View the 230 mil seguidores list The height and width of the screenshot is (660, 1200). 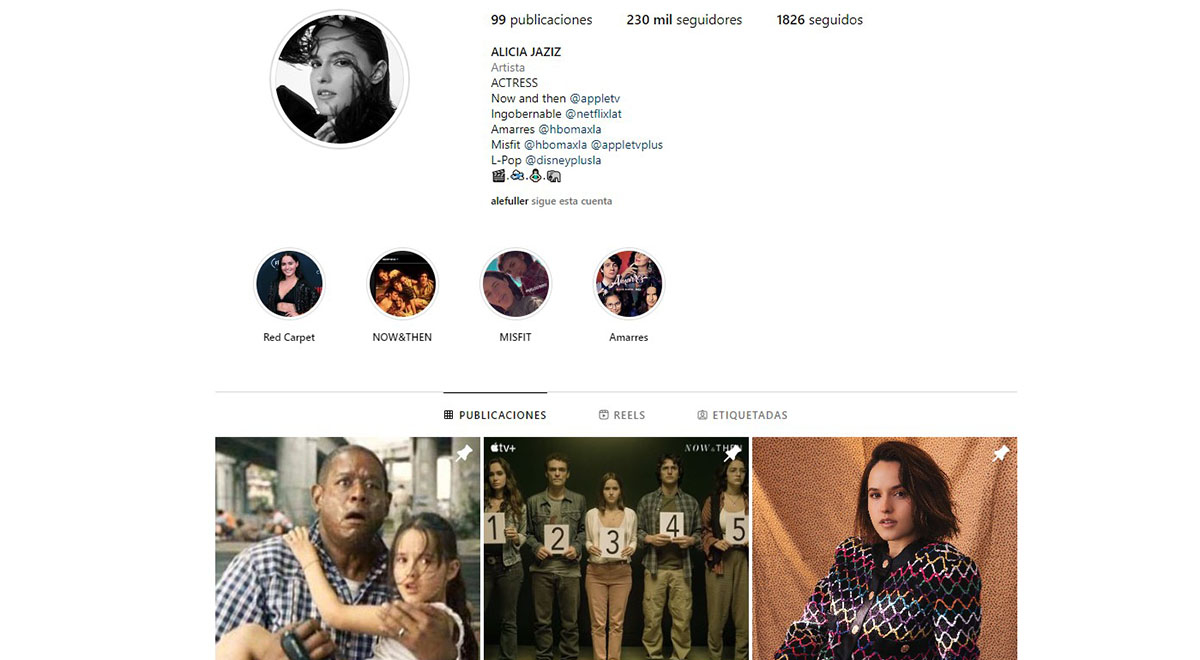click(684, 20)
